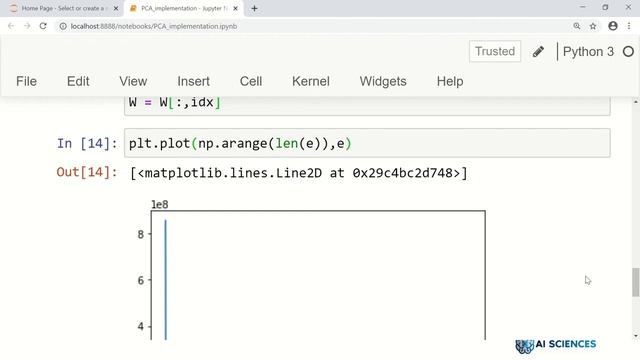Screen dimensions: 640x360
Task: Open the browser zoom magnifier icon
Action: (577, 26)
